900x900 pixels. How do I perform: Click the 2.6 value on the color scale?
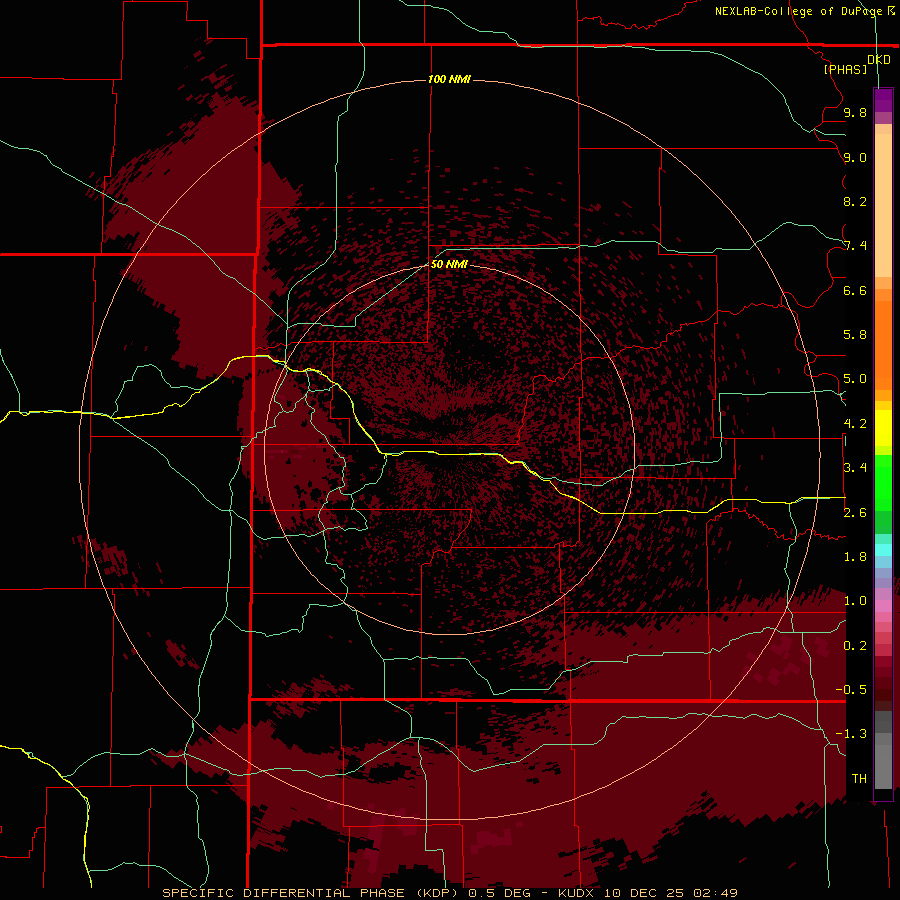click(855, 513)
